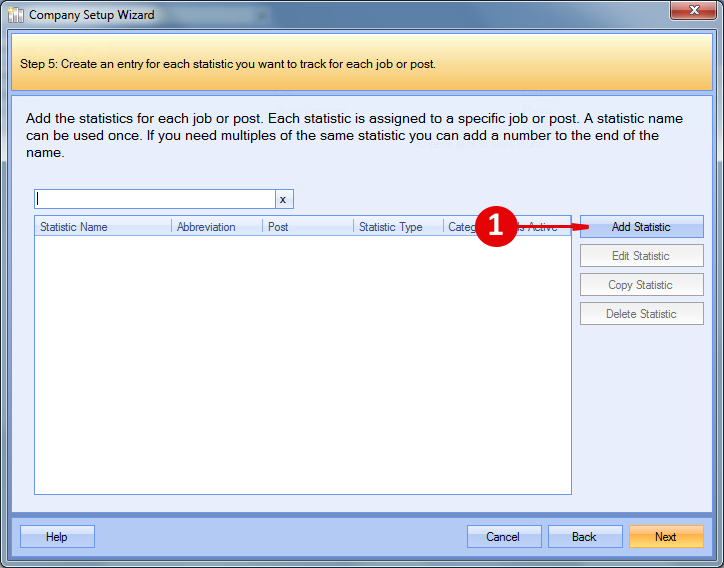Image resolution: width=724 pixels, height=568 pixels.
Task: Clear the search box with the x button
Action: [283, 199]
